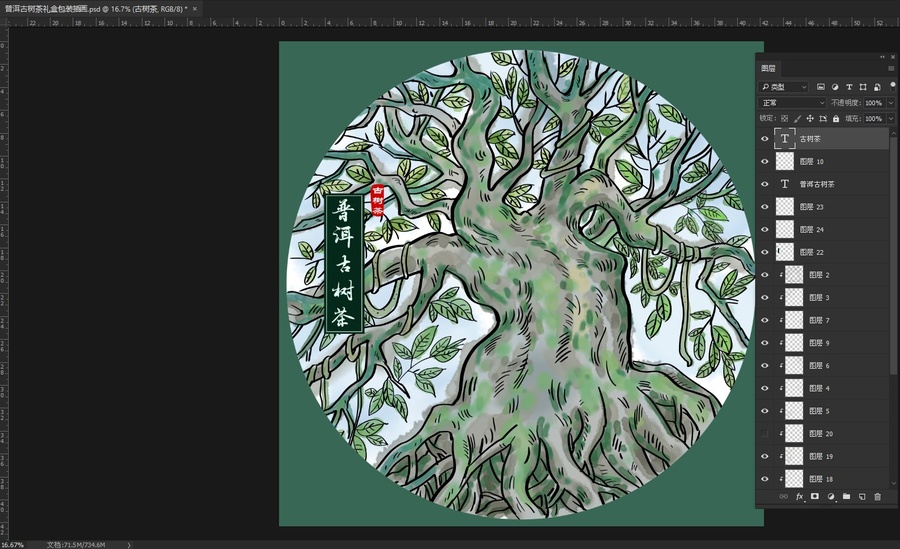Click lock image pixels brush icon
900x549 pixels.
797,118
